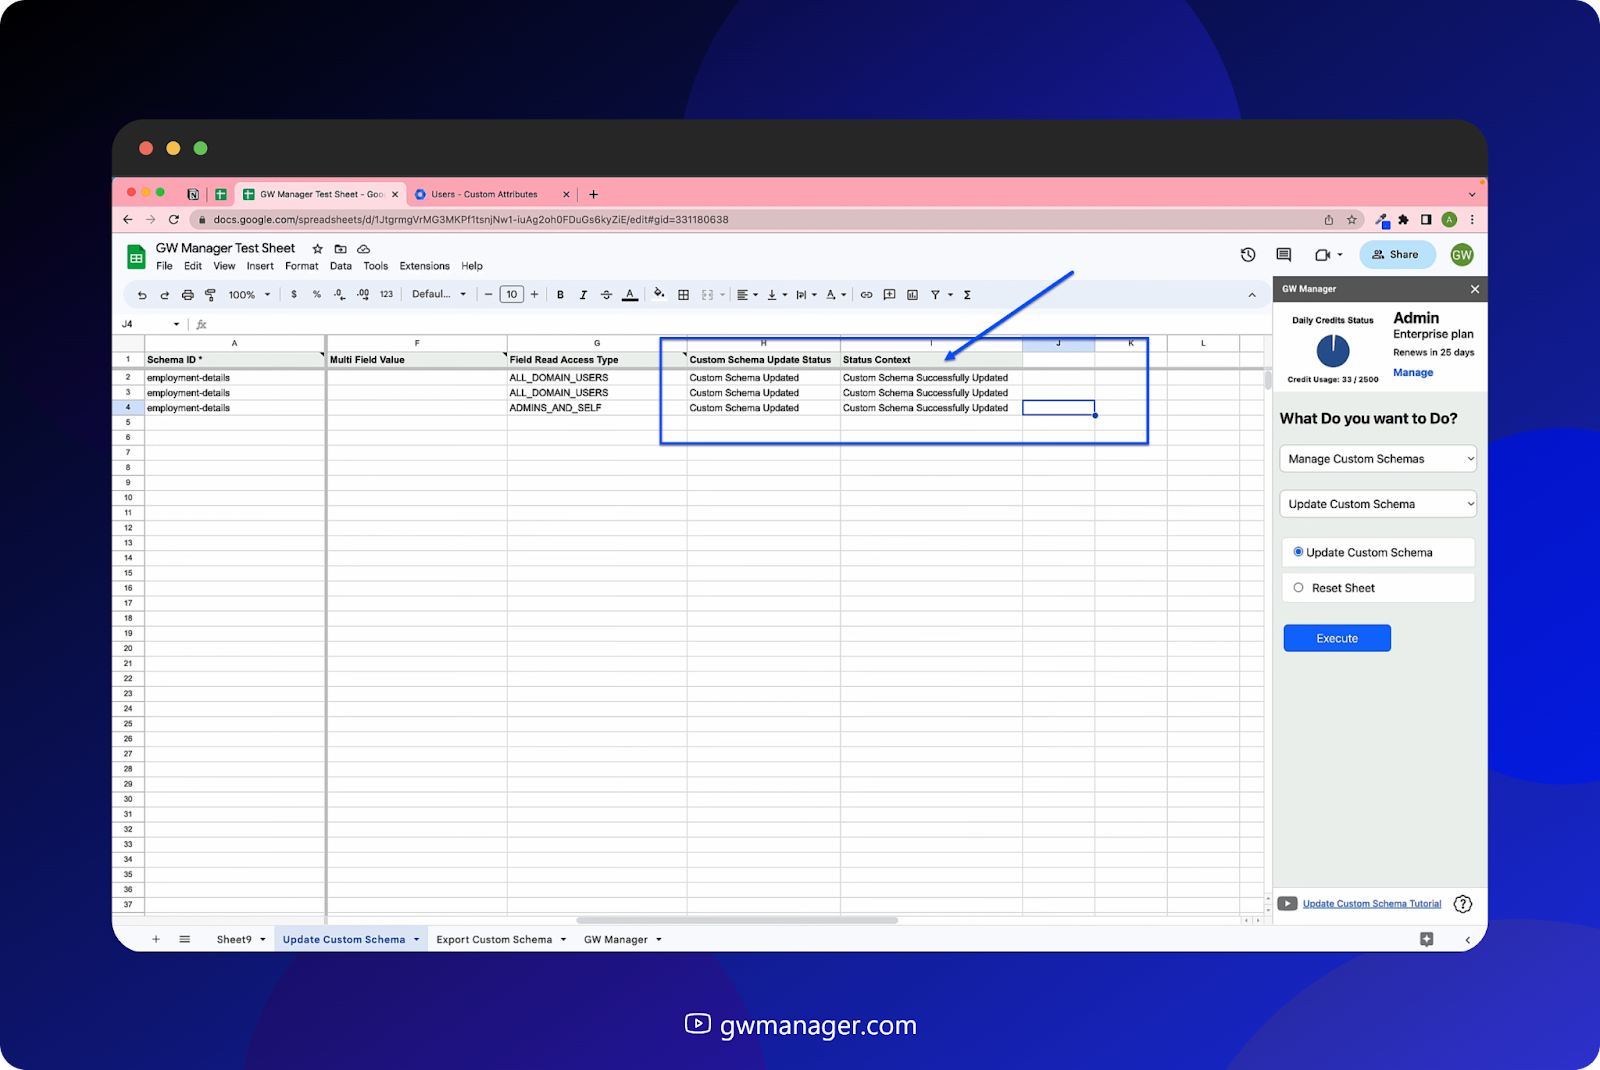The width and height of the screenshot is (1600, 1070).
Task: Choose the Reset Sheet radio option
Action: point(1301,587)
